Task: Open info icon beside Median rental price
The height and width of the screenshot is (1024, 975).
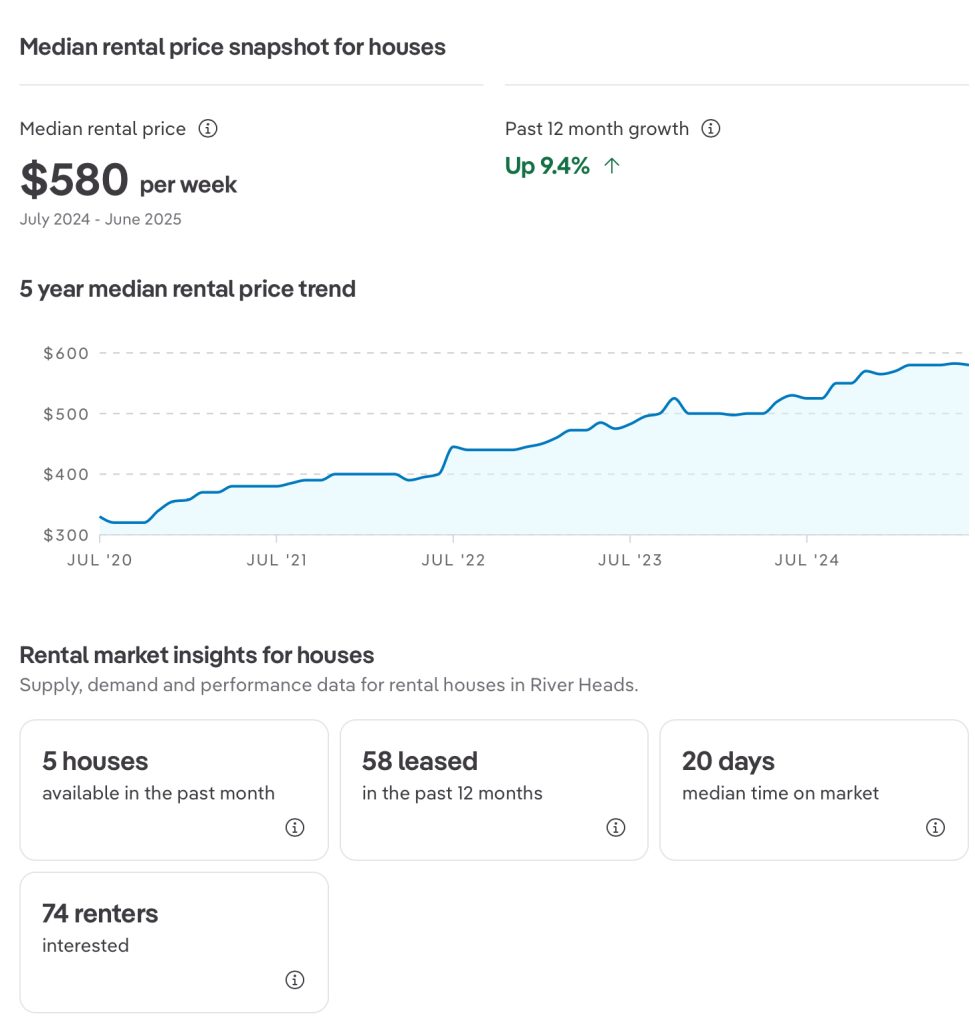Action: [x=208, y=129]
